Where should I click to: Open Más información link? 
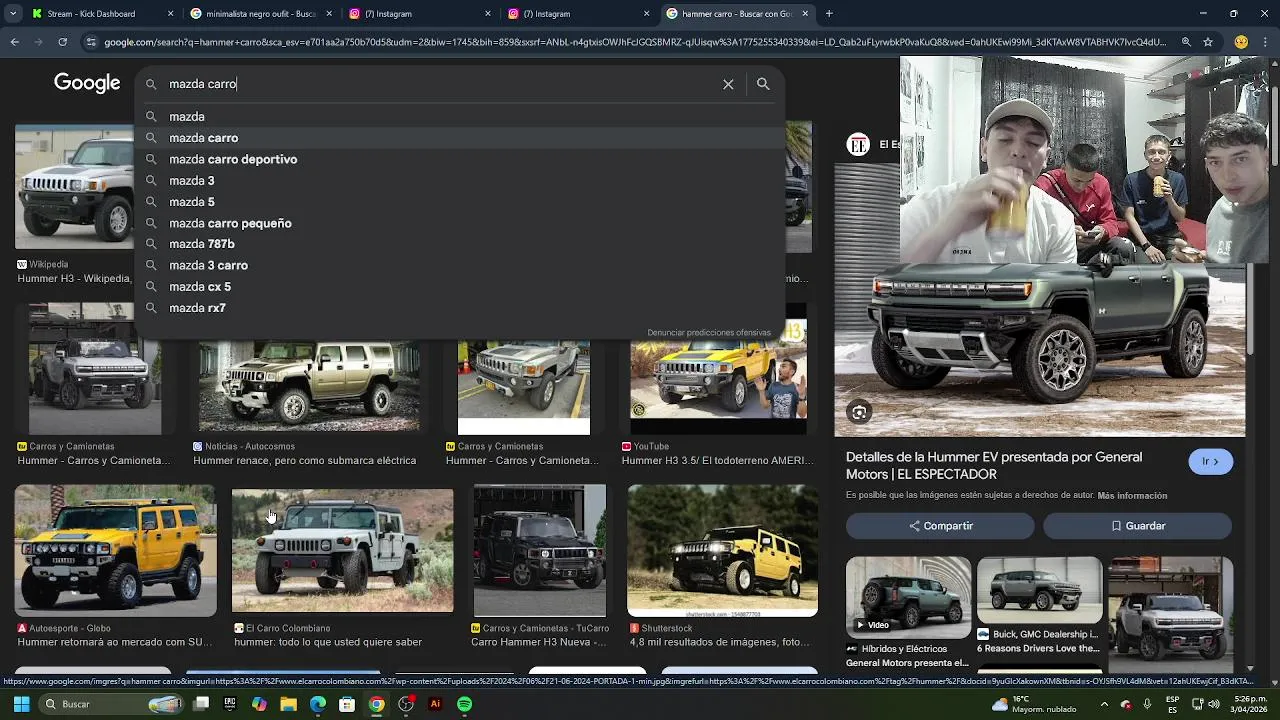tap(1132, 496)
